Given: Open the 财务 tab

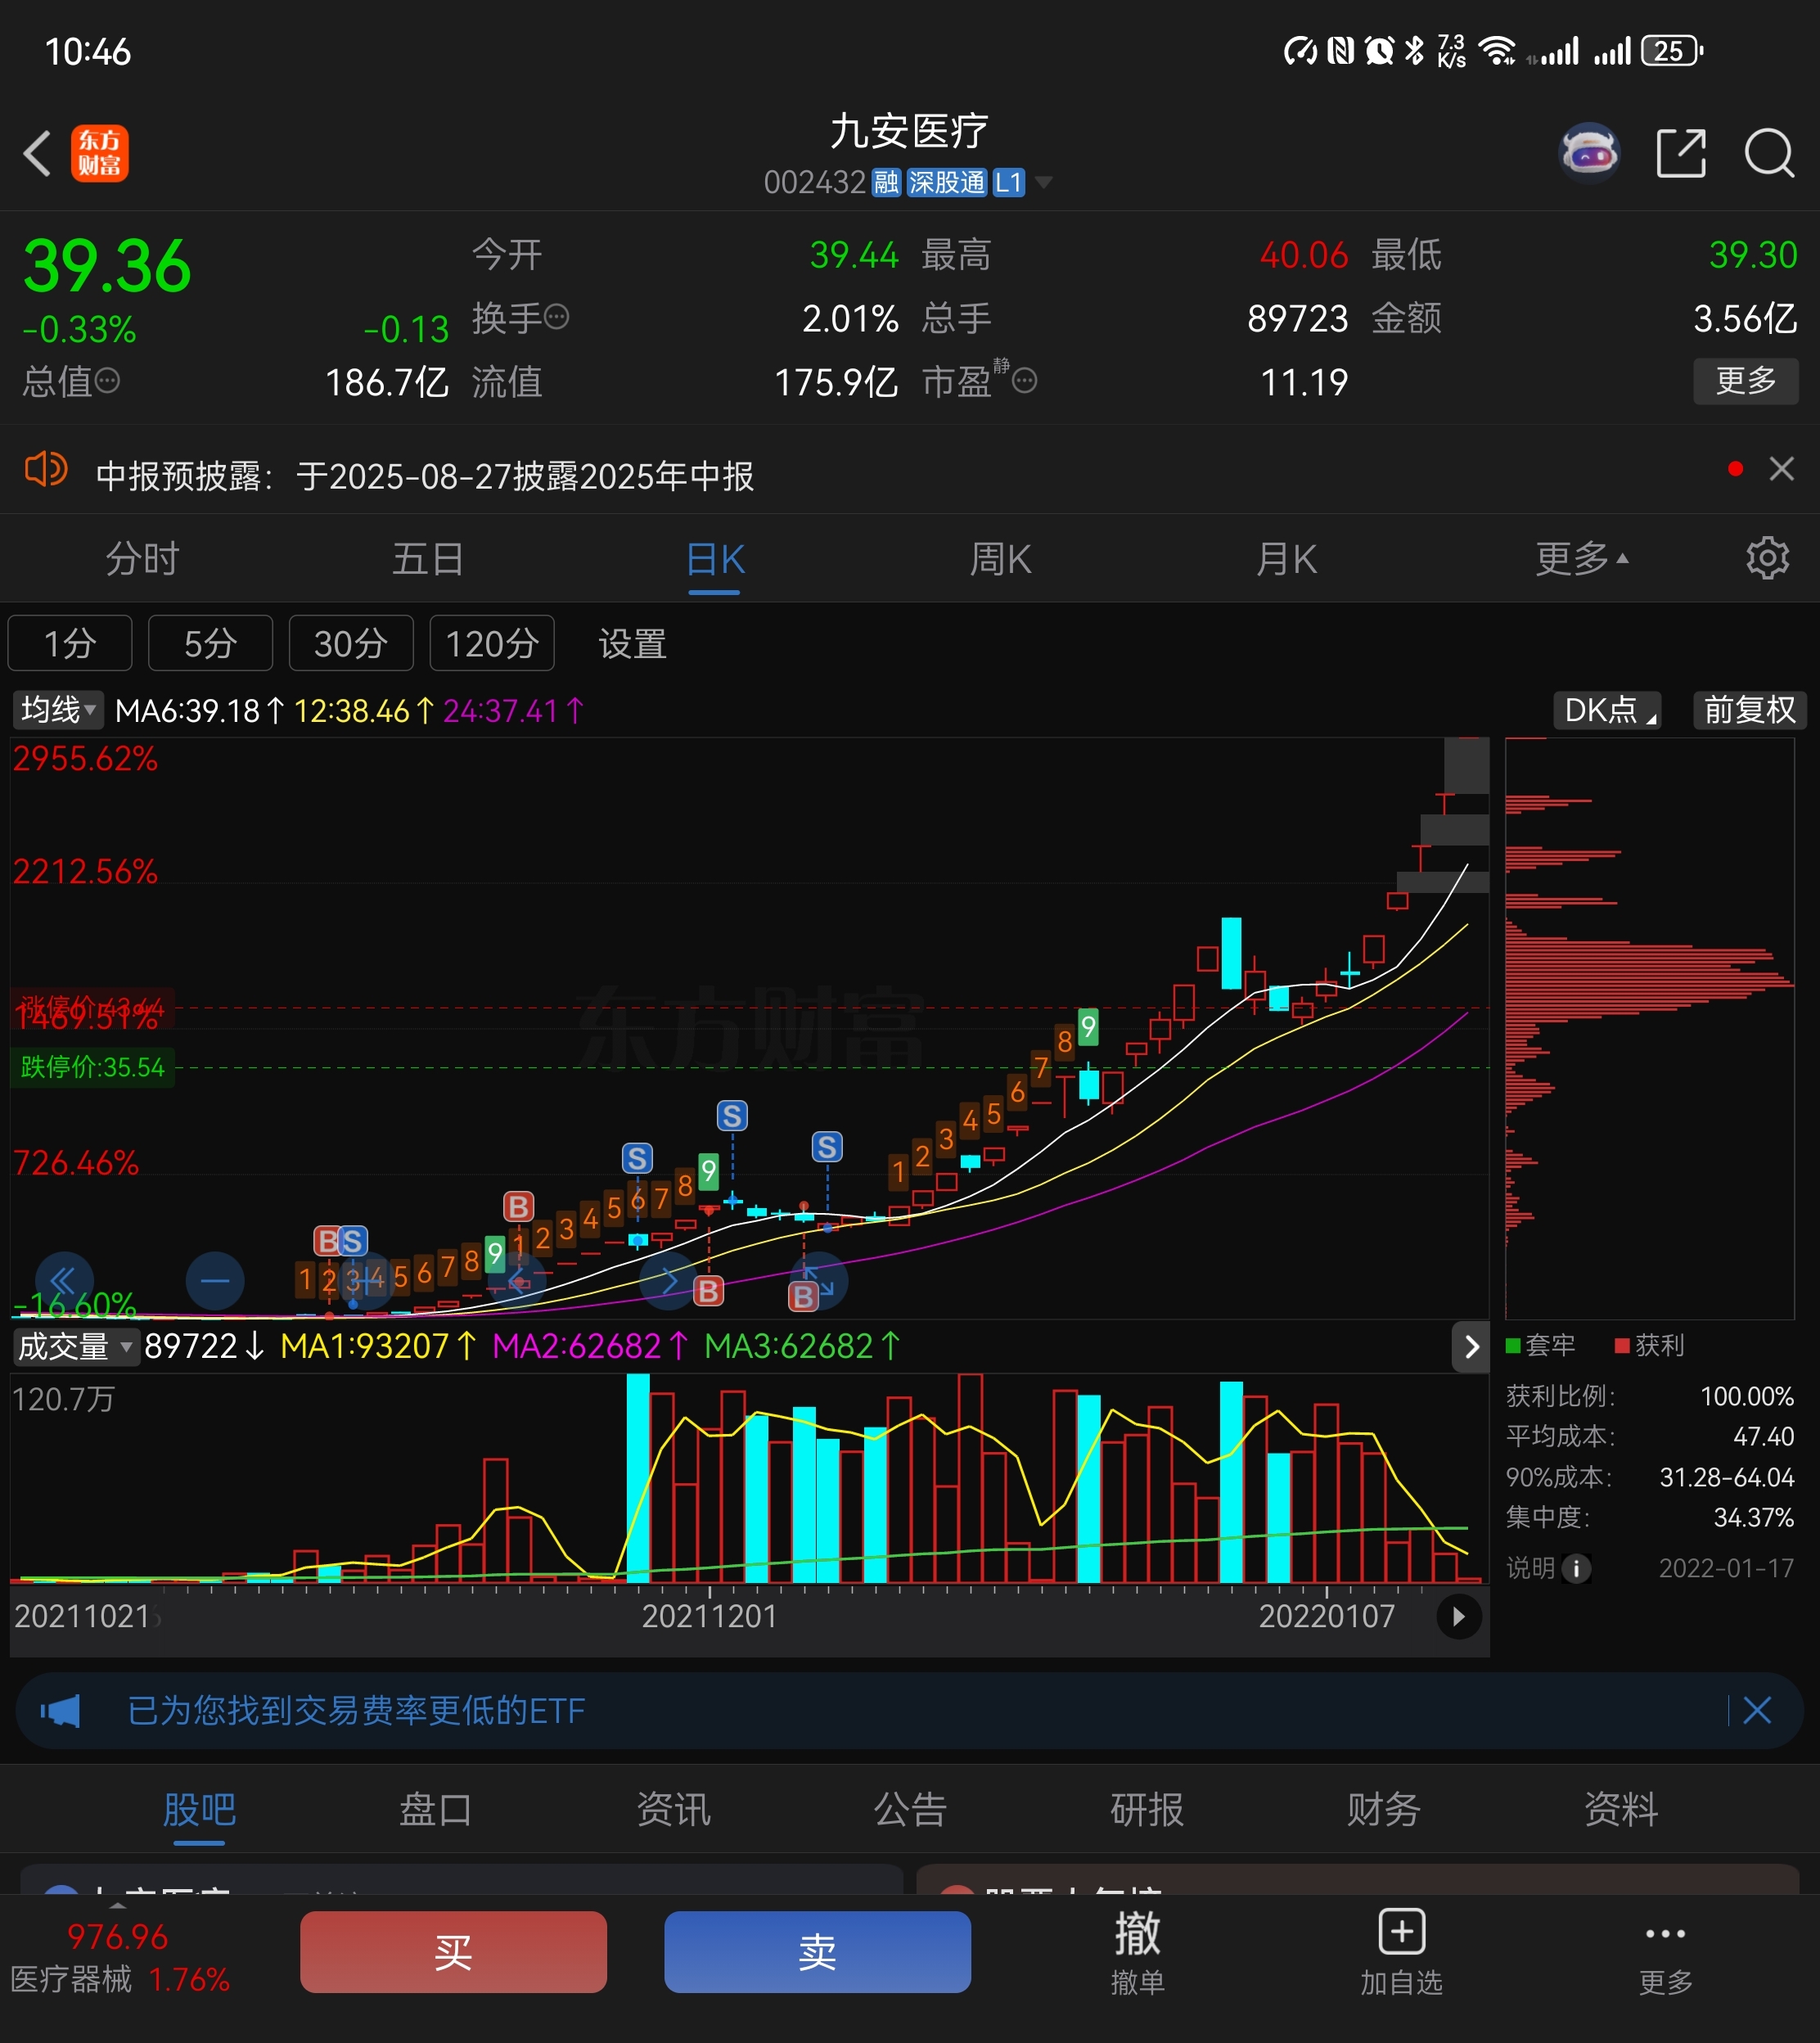Looking at the screenshot, I should pyautogui.click(x=1384, y=1810).
